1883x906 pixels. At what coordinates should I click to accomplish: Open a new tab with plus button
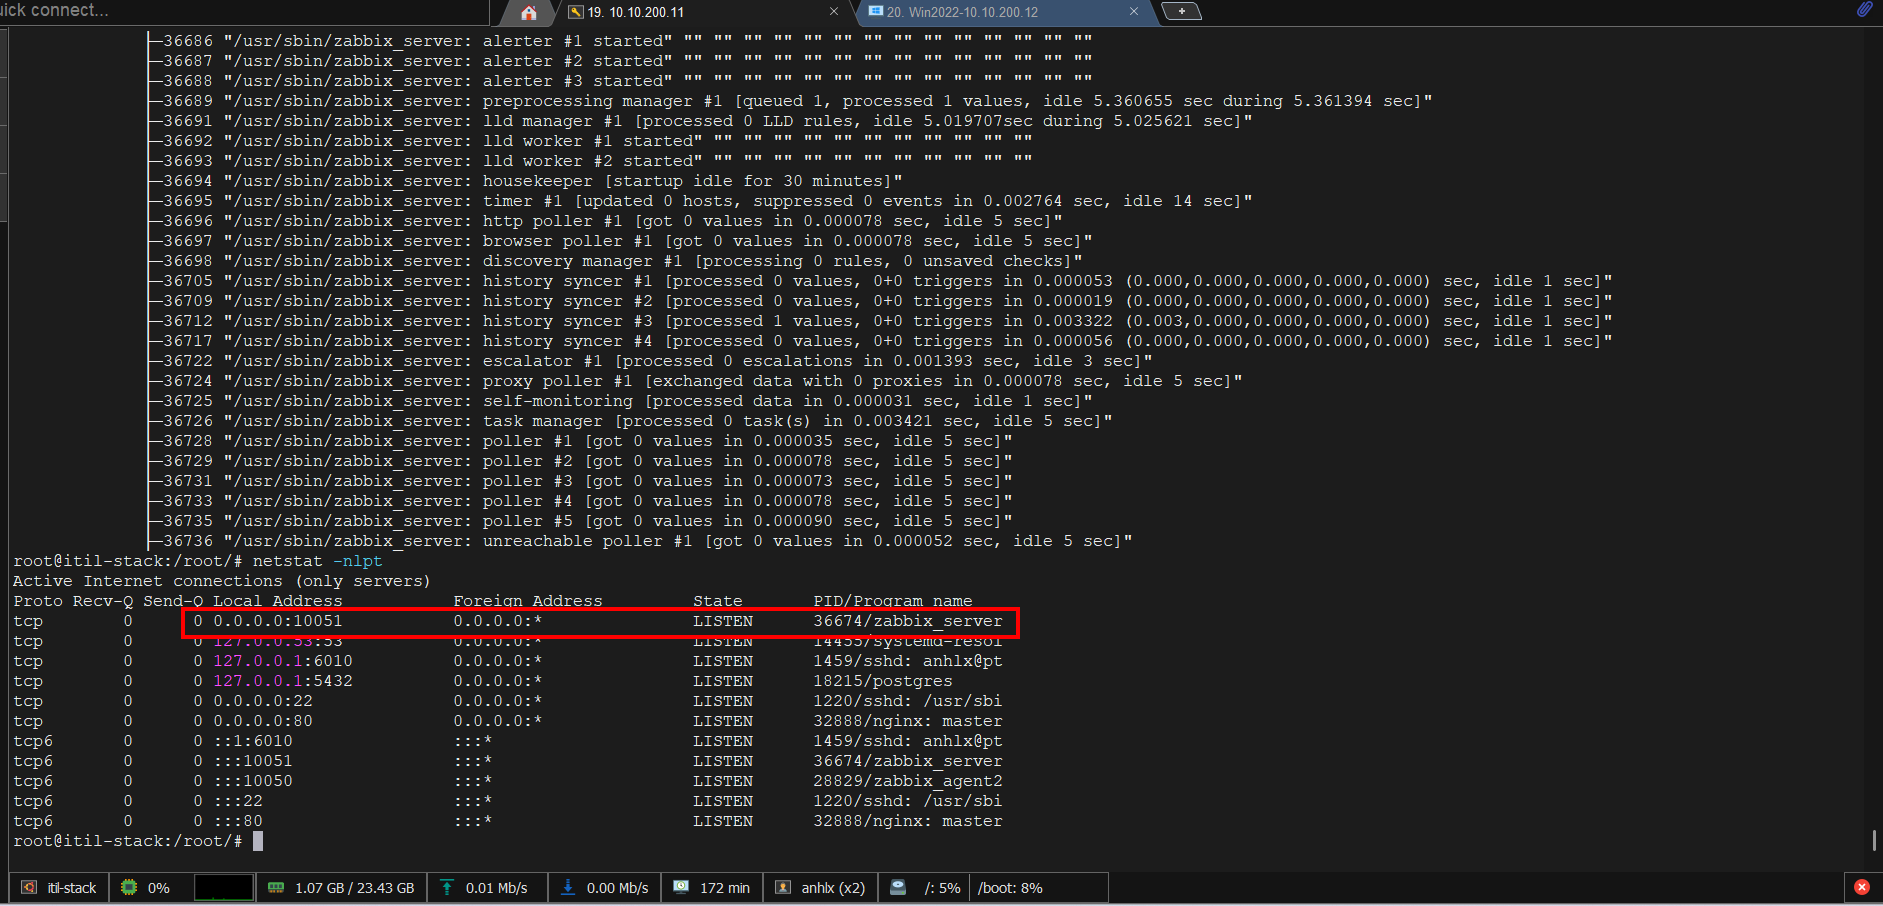pos(1182,12)
